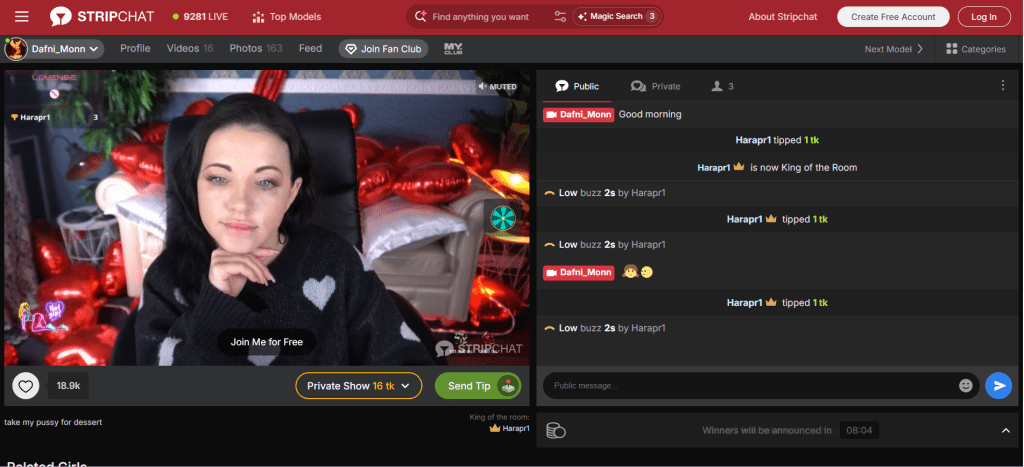Click the 'Good morning' chat message text
This screenshot has height=467, width=1024.
tap(650, 114)
